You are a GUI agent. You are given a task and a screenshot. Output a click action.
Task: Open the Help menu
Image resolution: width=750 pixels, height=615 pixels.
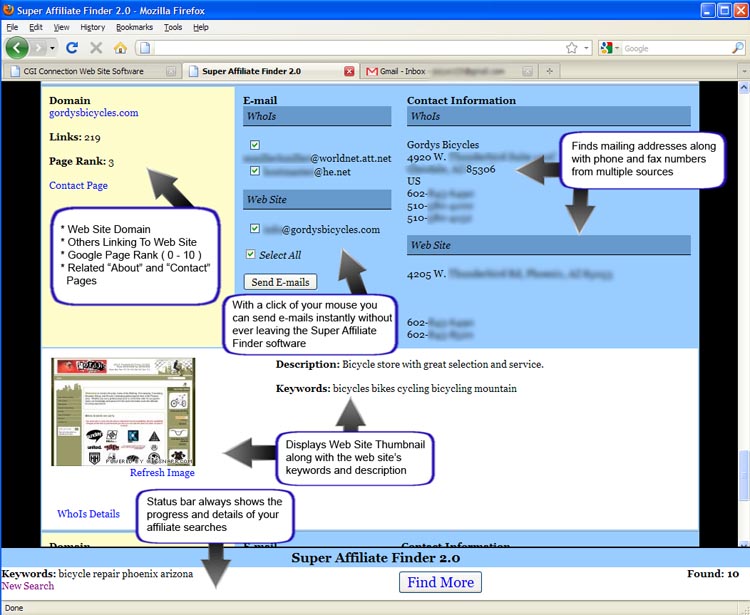point(201,27)
